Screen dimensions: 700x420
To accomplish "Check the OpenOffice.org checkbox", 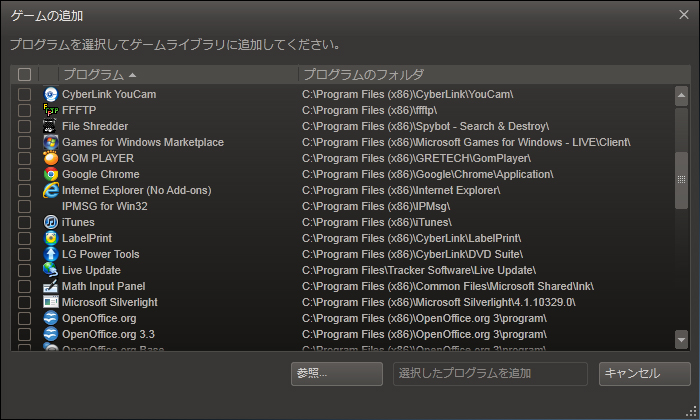I will pyautogui.click(x=25, y=318).
